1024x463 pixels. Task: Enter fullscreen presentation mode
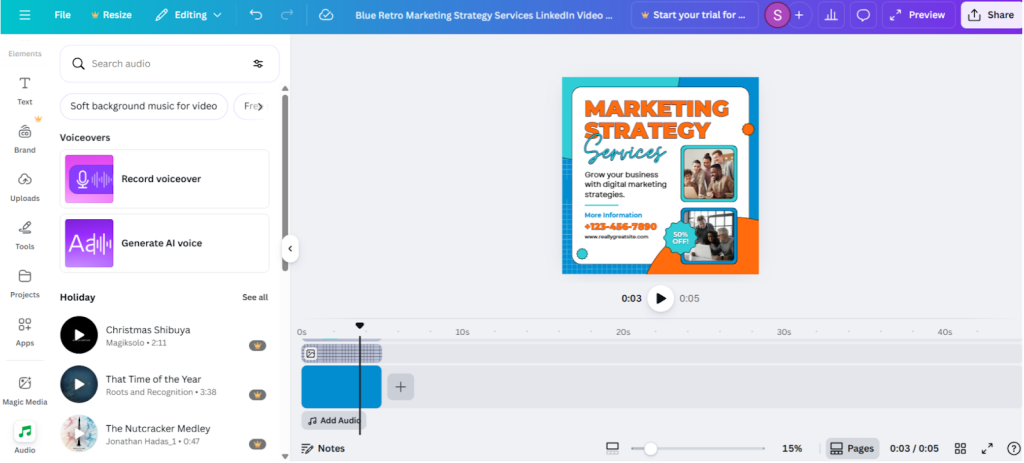(x=987, y=449)
